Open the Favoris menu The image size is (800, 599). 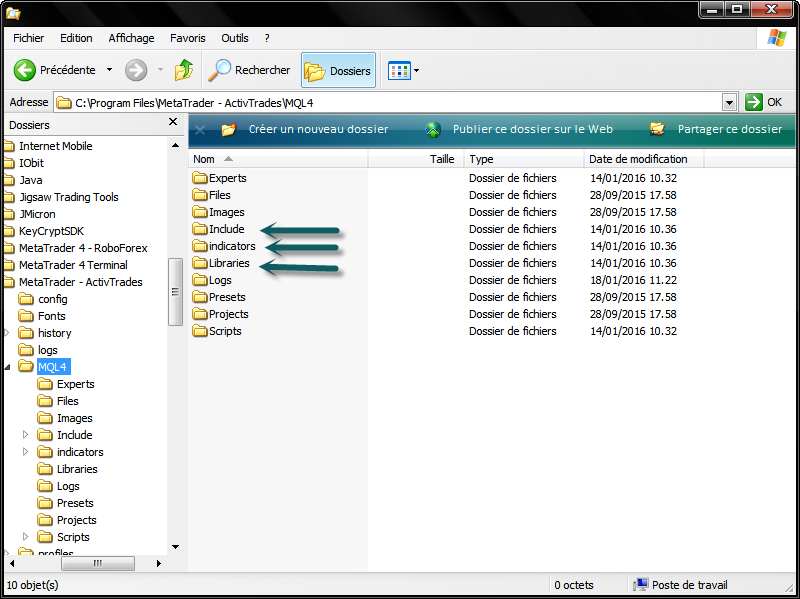(x=188, y=38)
